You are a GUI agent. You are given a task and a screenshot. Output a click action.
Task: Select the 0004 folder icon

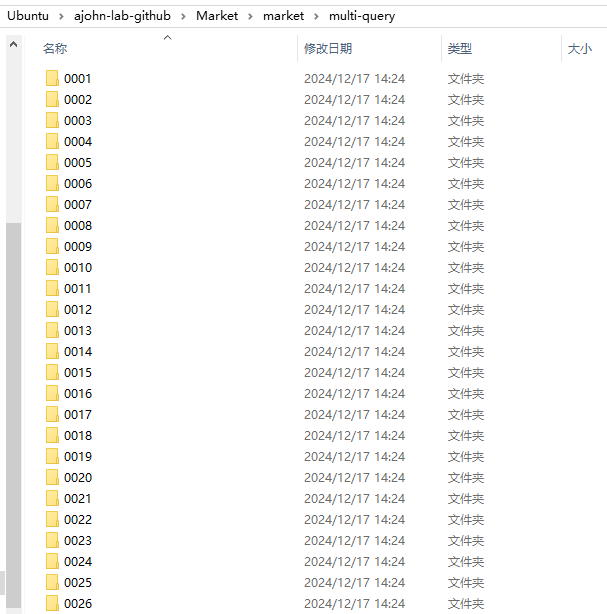tap(52, 141)
